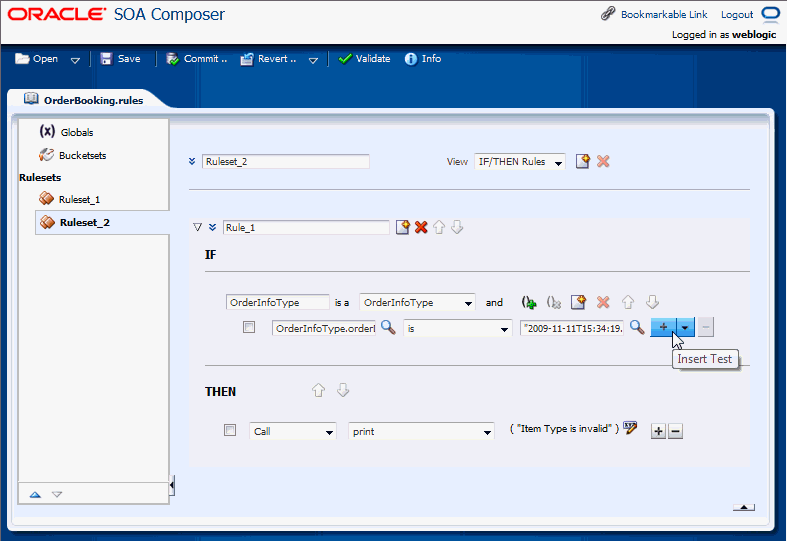This screenshot has height=541, width=787.
Task: Move the THEN action down
Action: pos(343,390)
